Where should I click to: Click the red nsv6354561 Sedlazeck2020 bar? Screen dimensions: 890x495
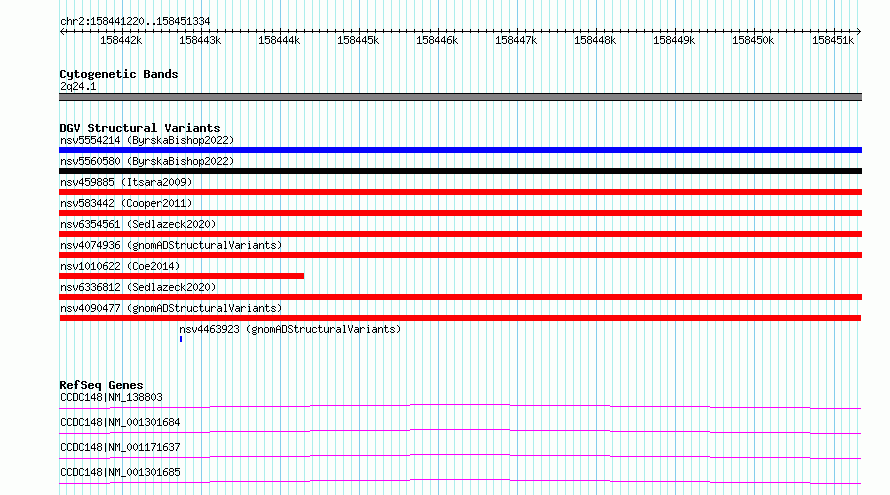point(460,234)
